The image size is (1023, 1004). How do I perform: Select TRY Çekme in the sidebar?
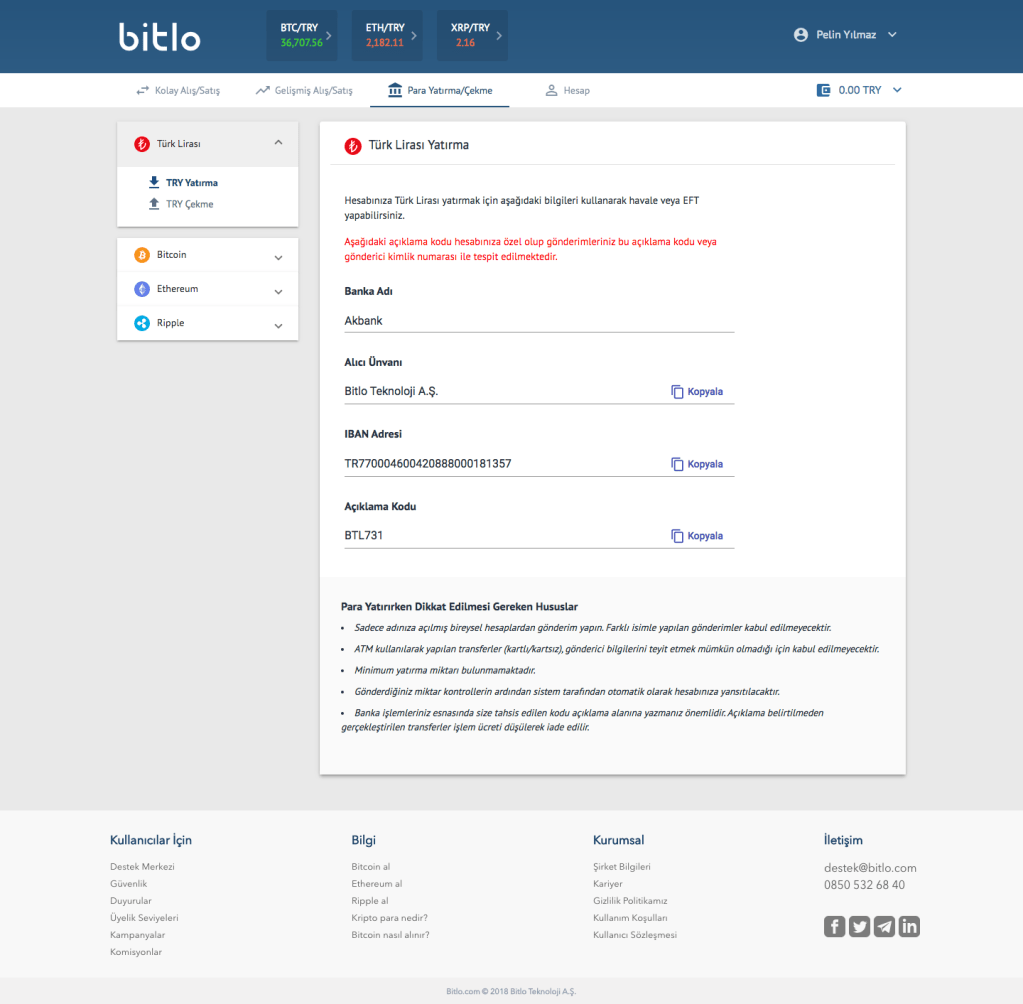click(189, 204)
